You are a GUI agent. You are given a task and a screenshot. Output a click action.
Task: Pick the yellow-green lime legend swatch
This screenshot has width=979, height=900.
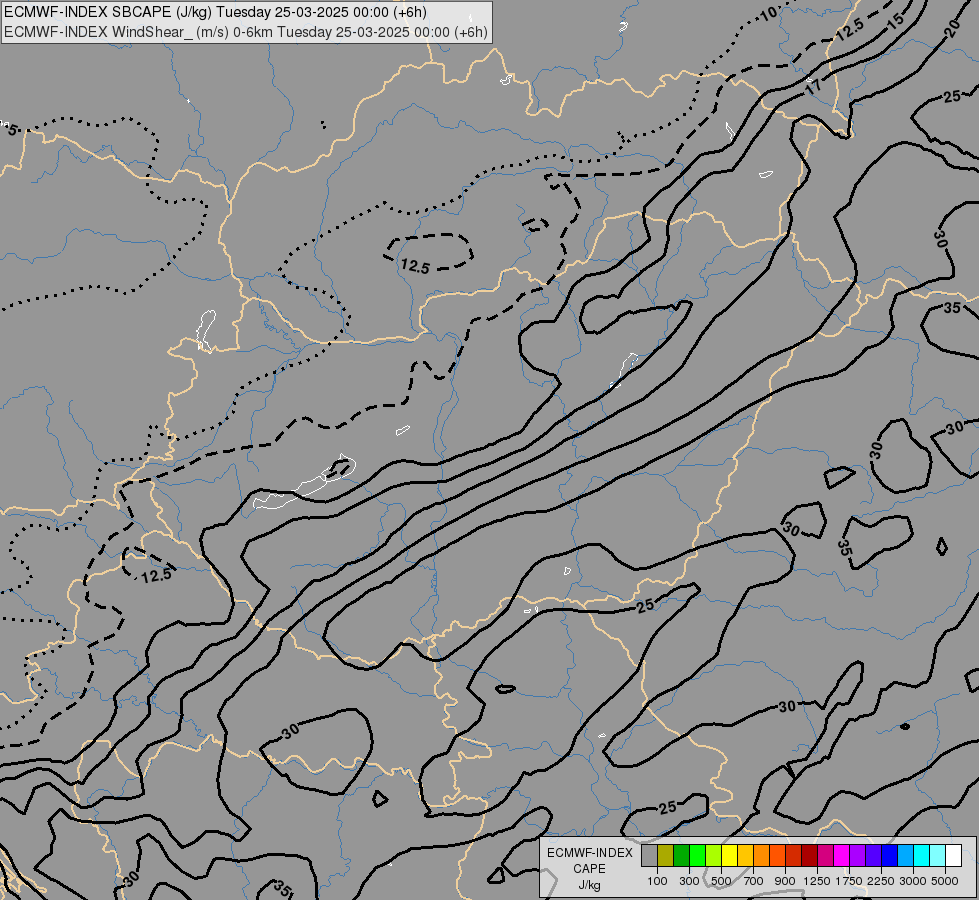click(714, 855)
